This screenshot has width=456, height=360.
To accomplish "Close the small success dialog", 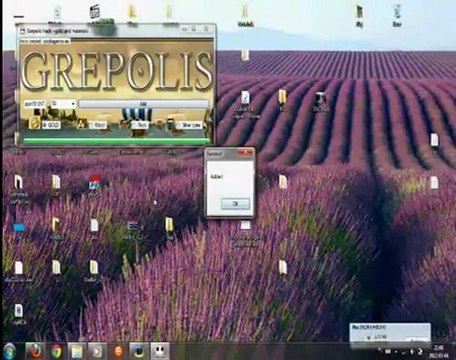I will [246, 153].
